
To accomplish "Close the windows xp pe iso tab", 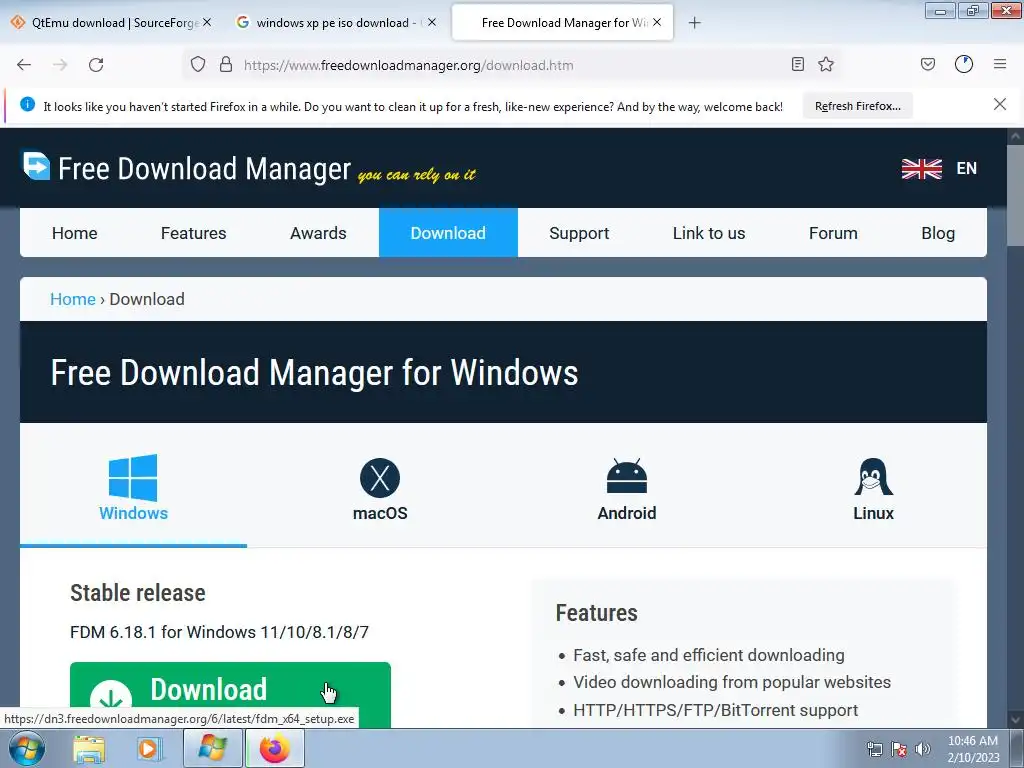I will pos(432,22).
